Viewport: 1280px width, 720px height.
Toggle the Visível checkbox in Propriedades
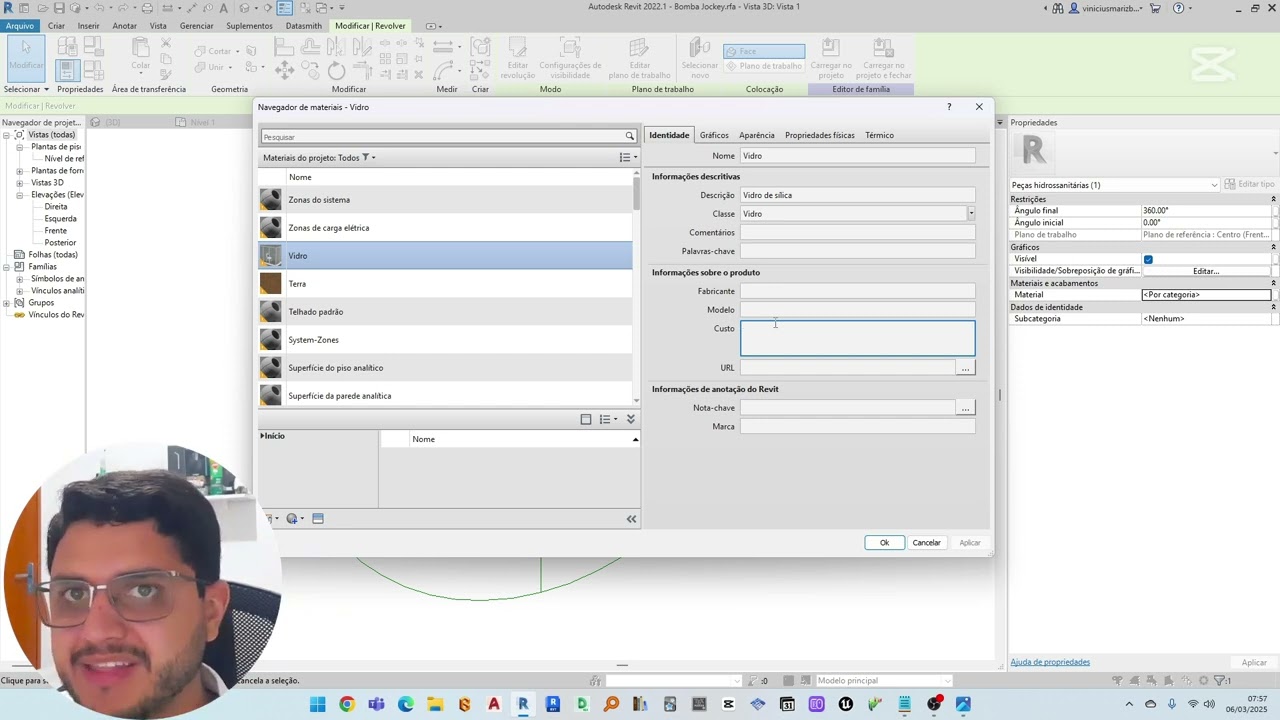tap(1148, 259)
